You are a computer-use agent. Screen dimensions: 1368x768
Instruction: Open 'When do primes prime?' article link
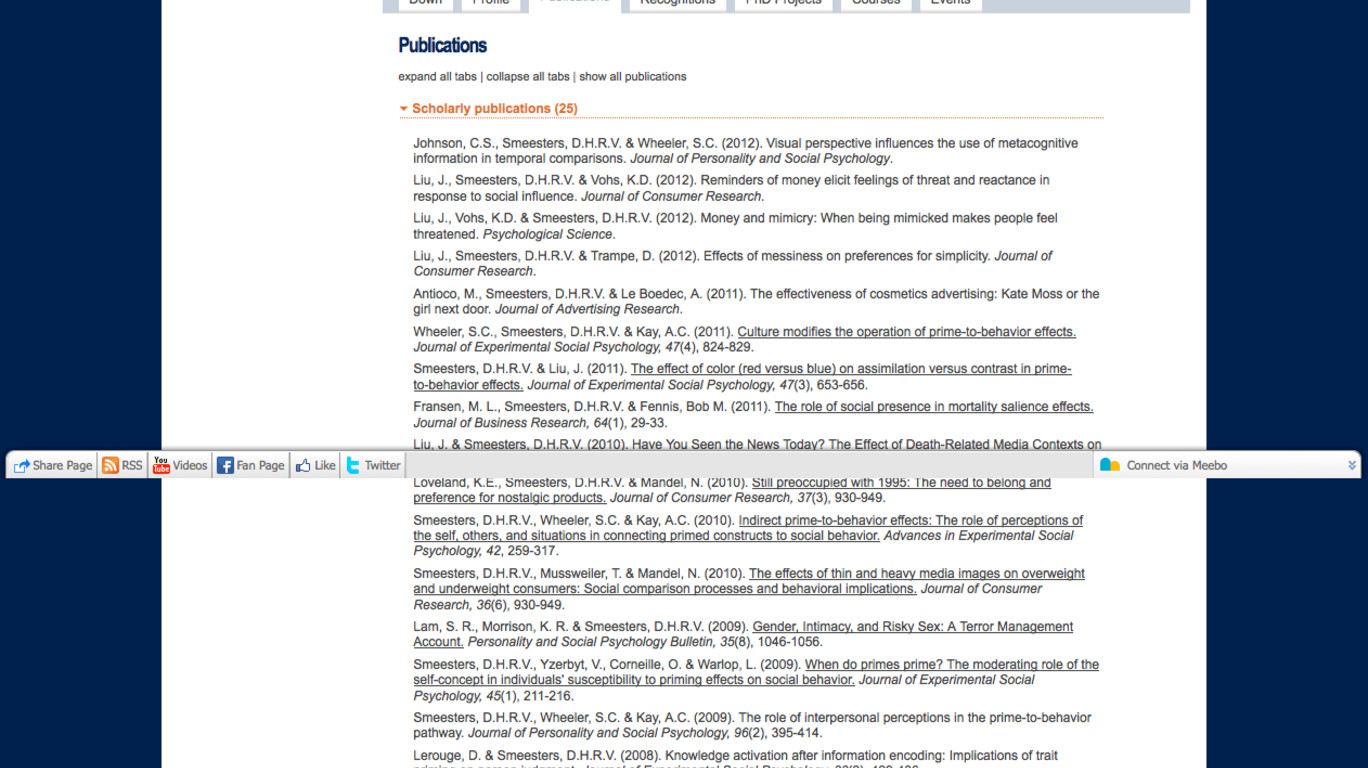click(951, 665)
